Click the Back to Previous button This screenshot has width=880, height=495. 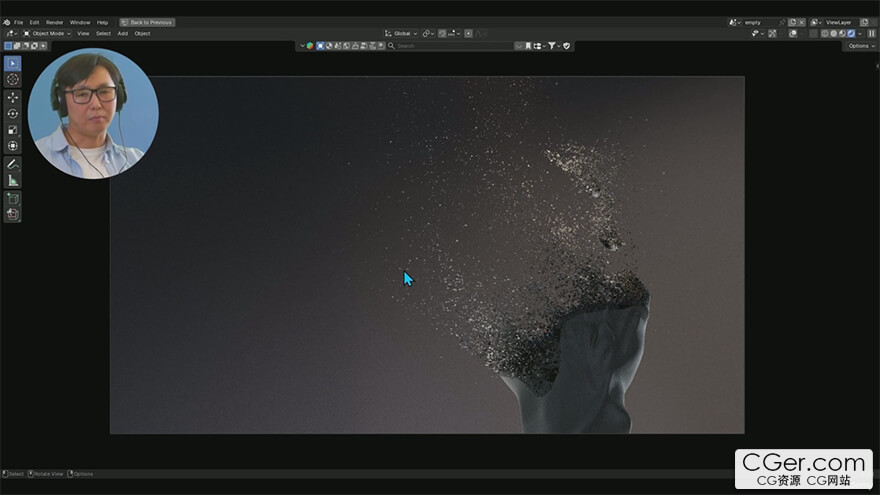147,22
